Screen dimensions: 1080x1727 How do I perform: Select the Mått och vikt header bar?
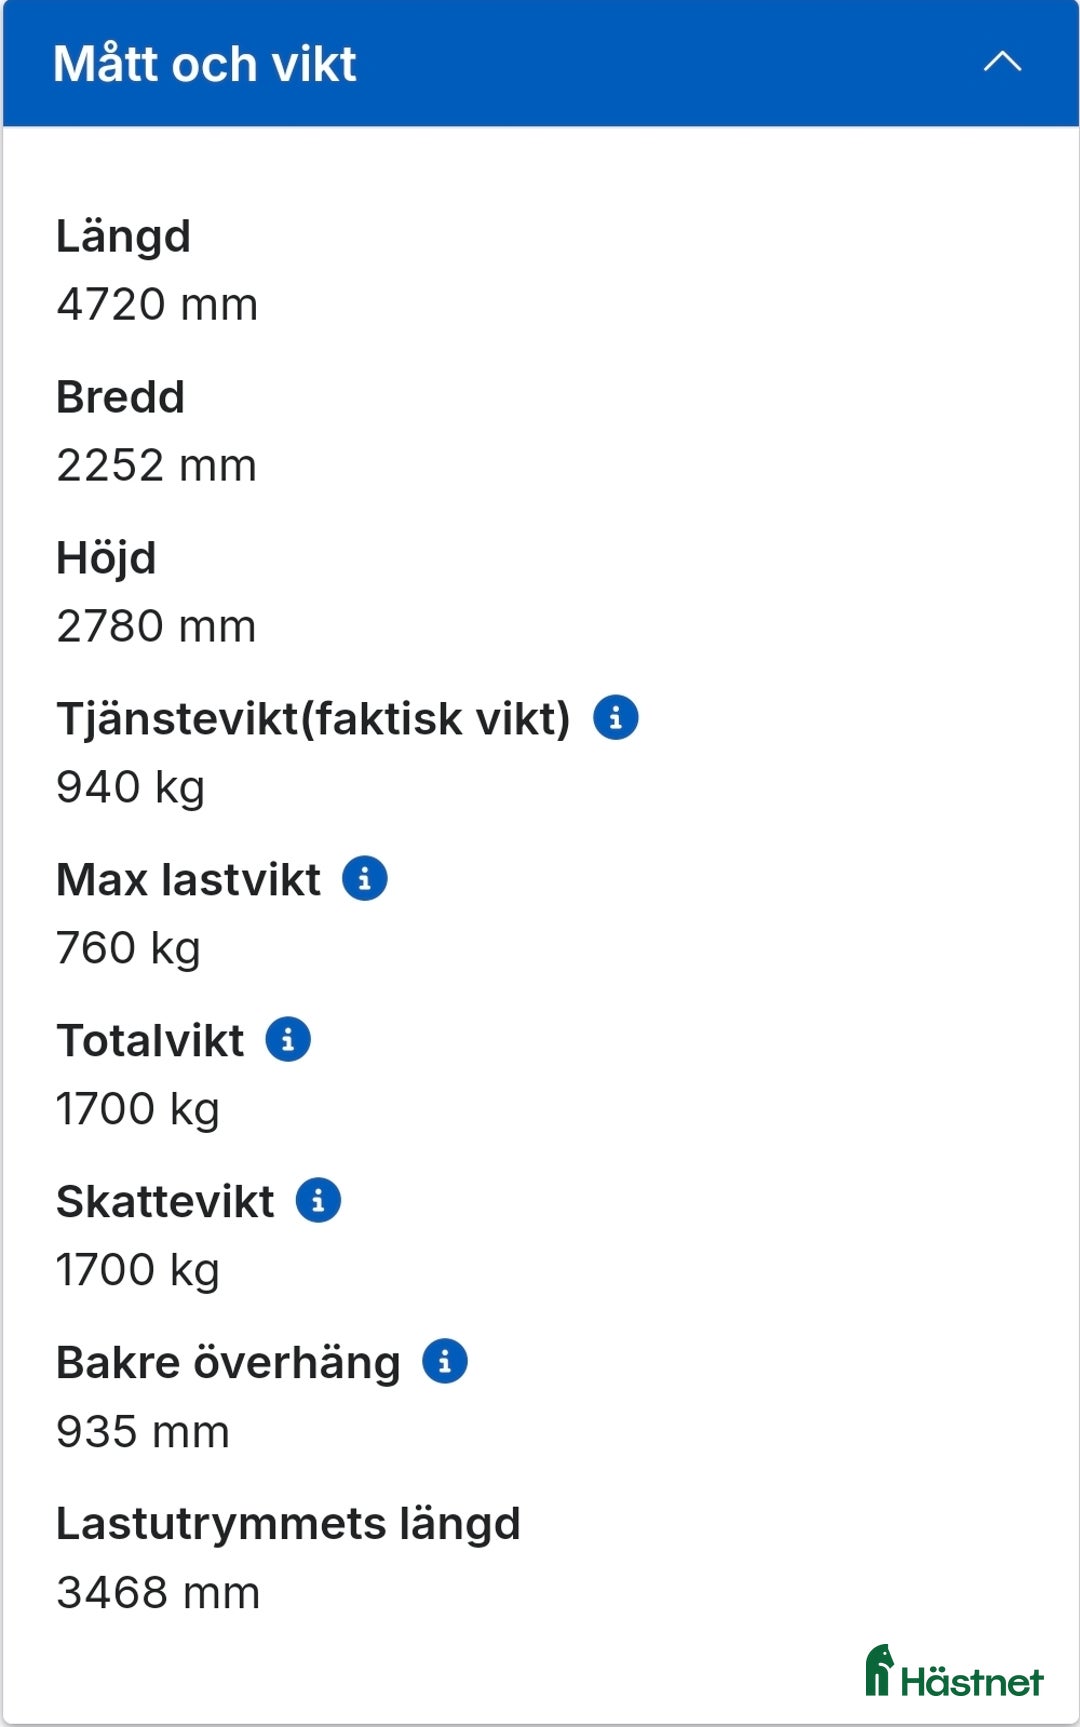click(540, 62)
